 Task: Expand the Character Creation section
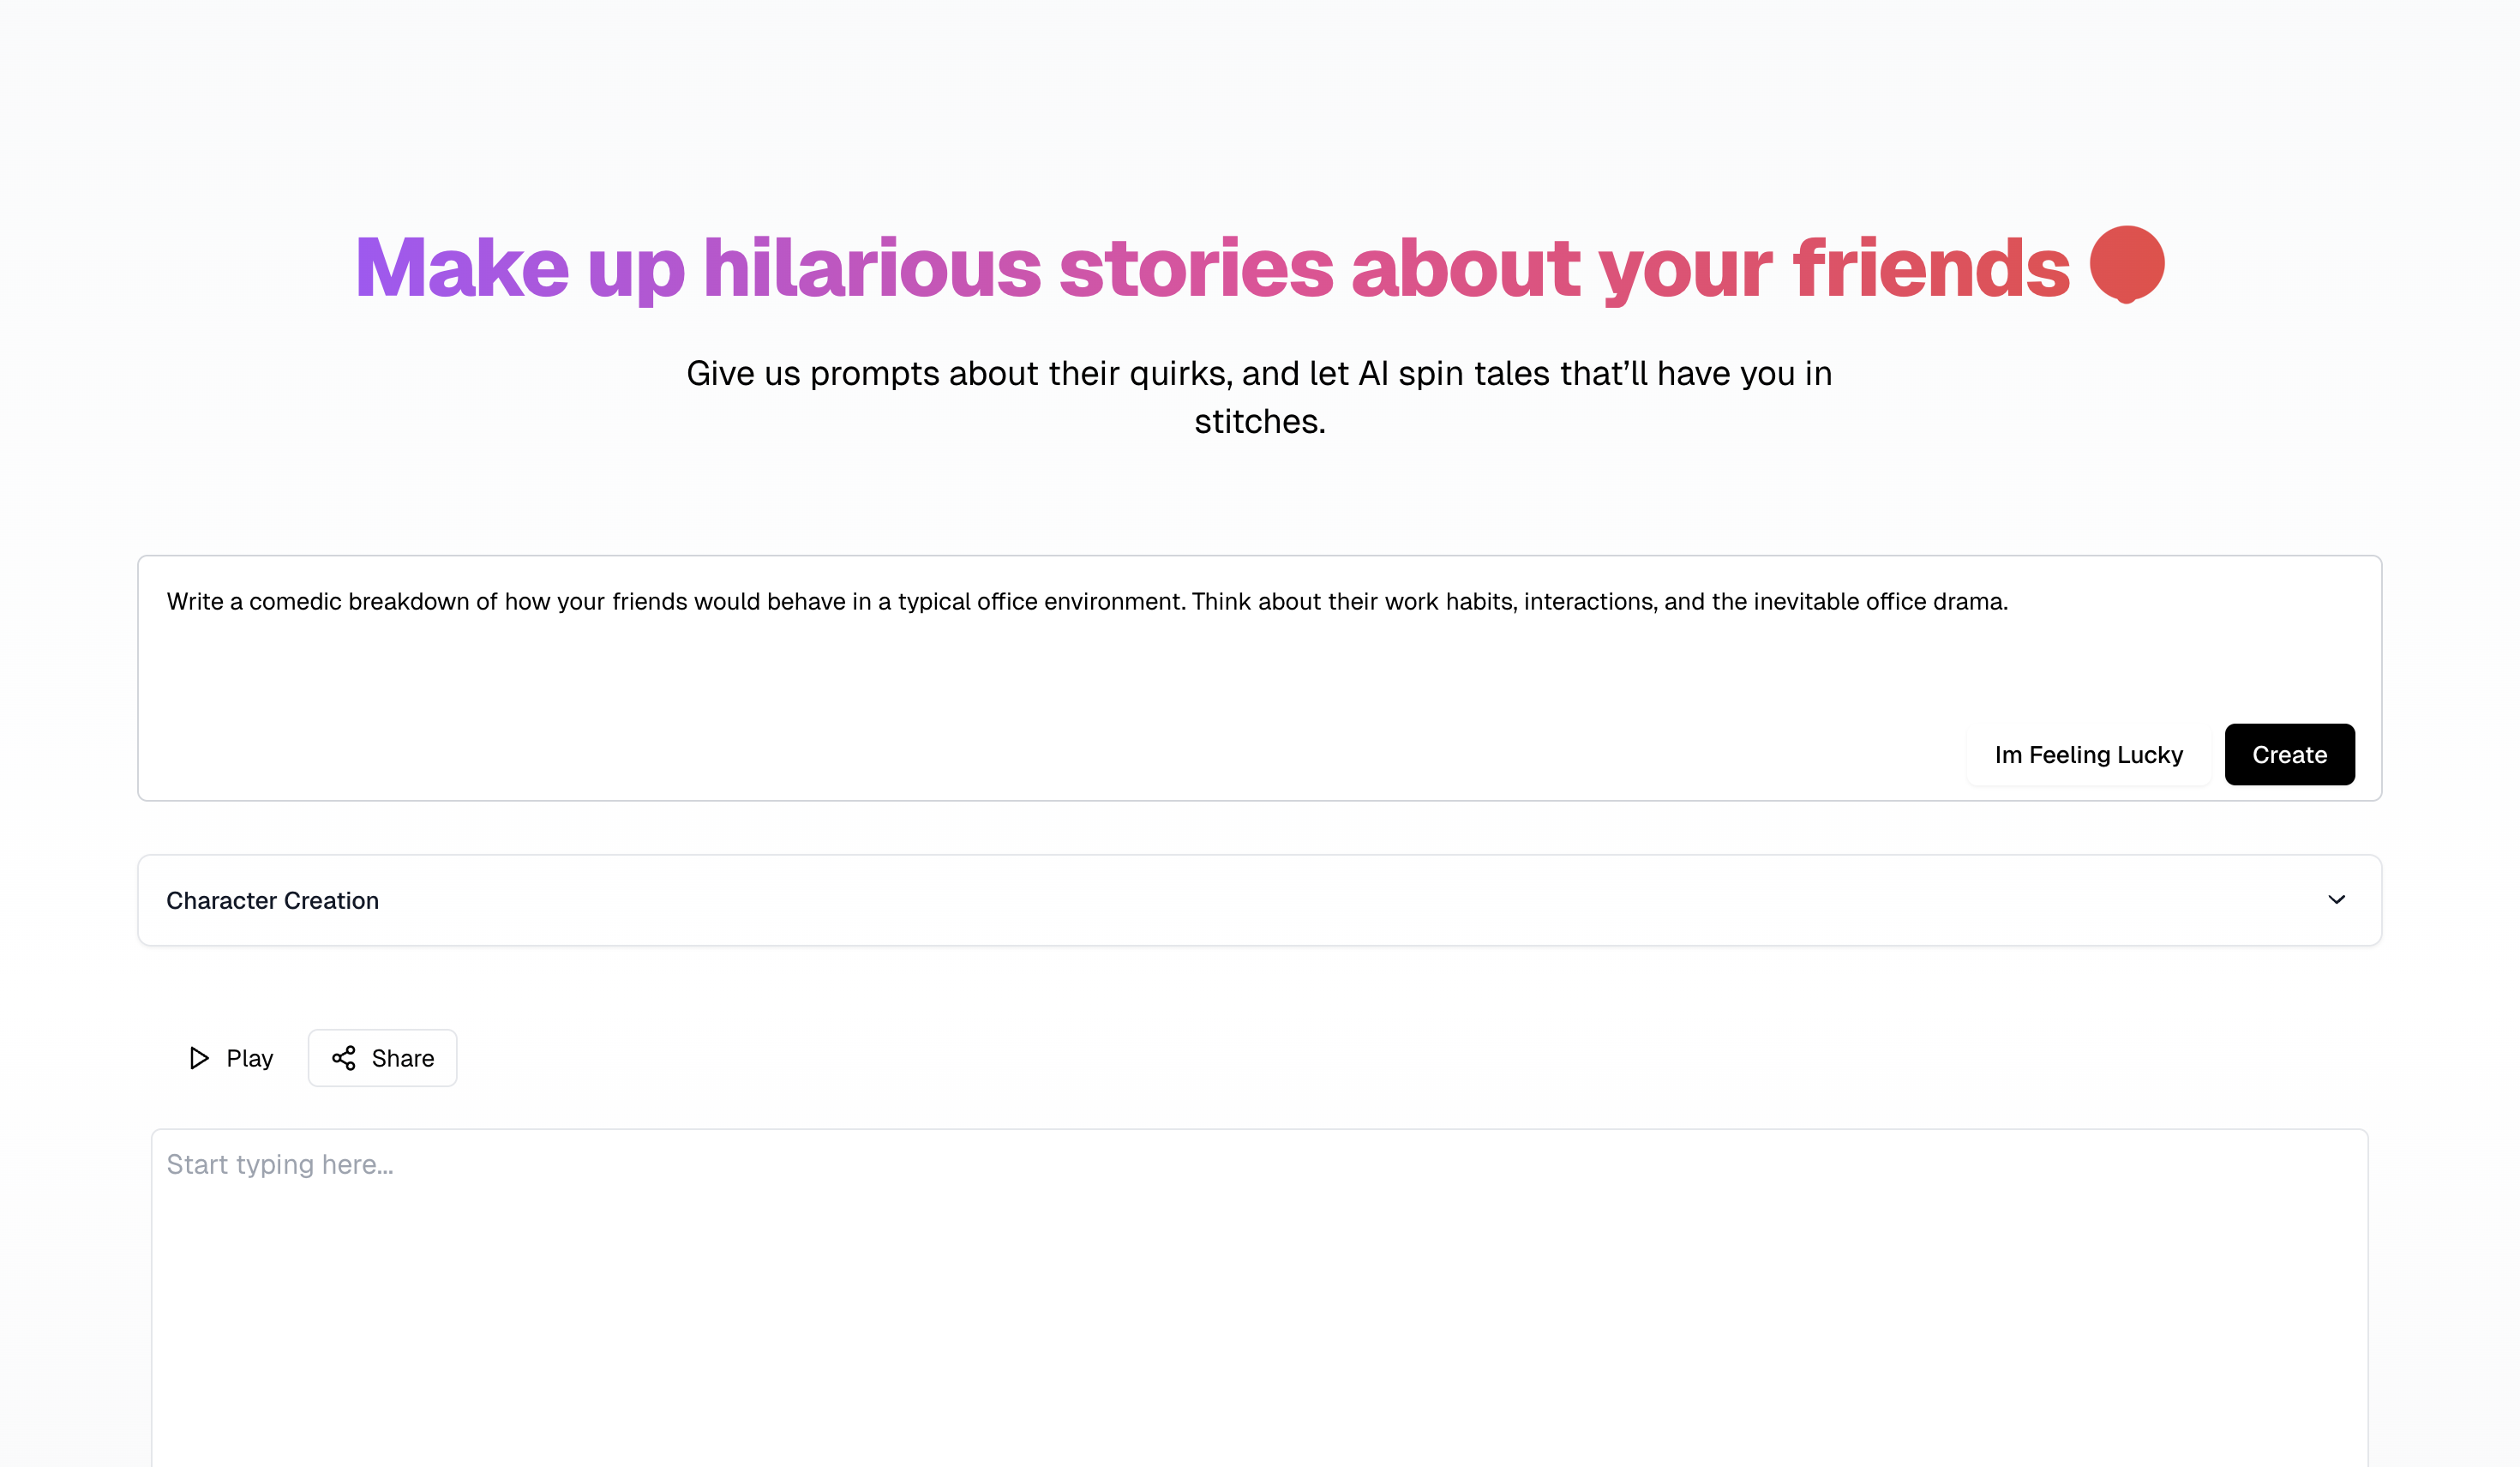pyautogui.click(x=1259, y=900)
